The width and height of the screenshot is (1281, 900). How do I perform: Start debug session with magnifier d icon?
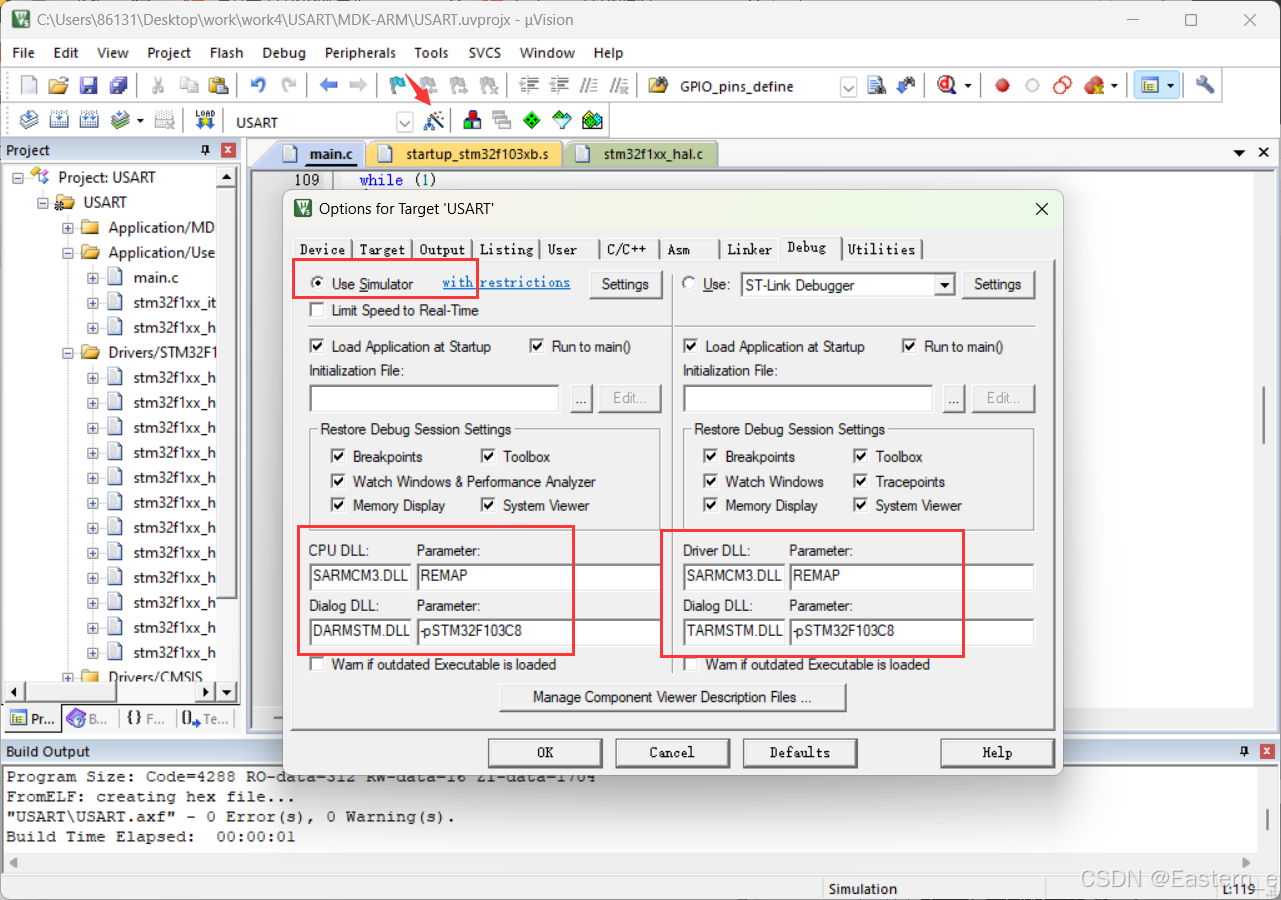(x=946, y=86)
